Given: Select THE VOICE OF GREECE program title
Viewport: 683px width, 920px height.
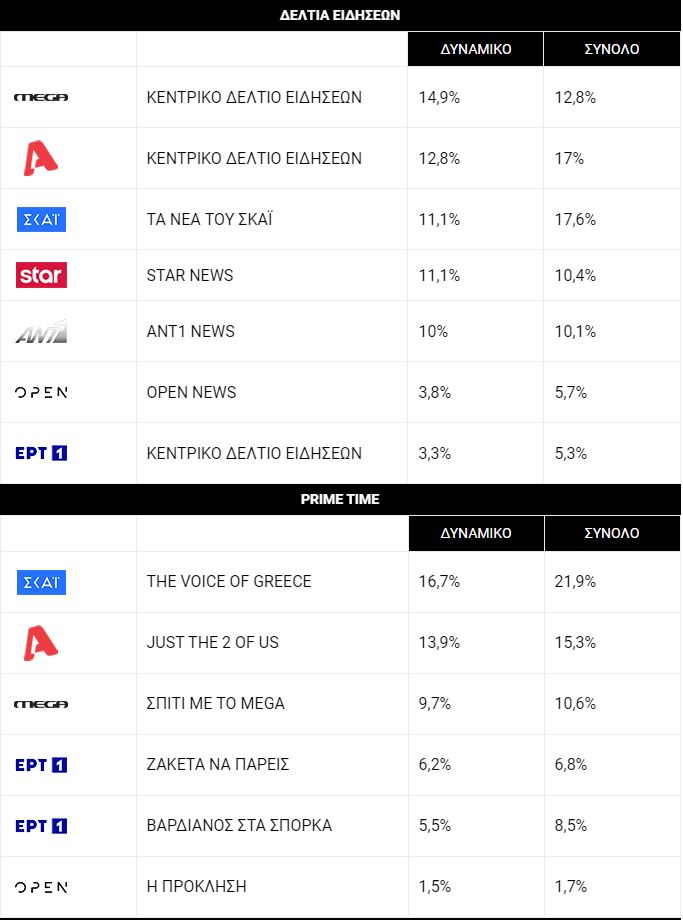Looking at the screenshot, I should point(229,581).
